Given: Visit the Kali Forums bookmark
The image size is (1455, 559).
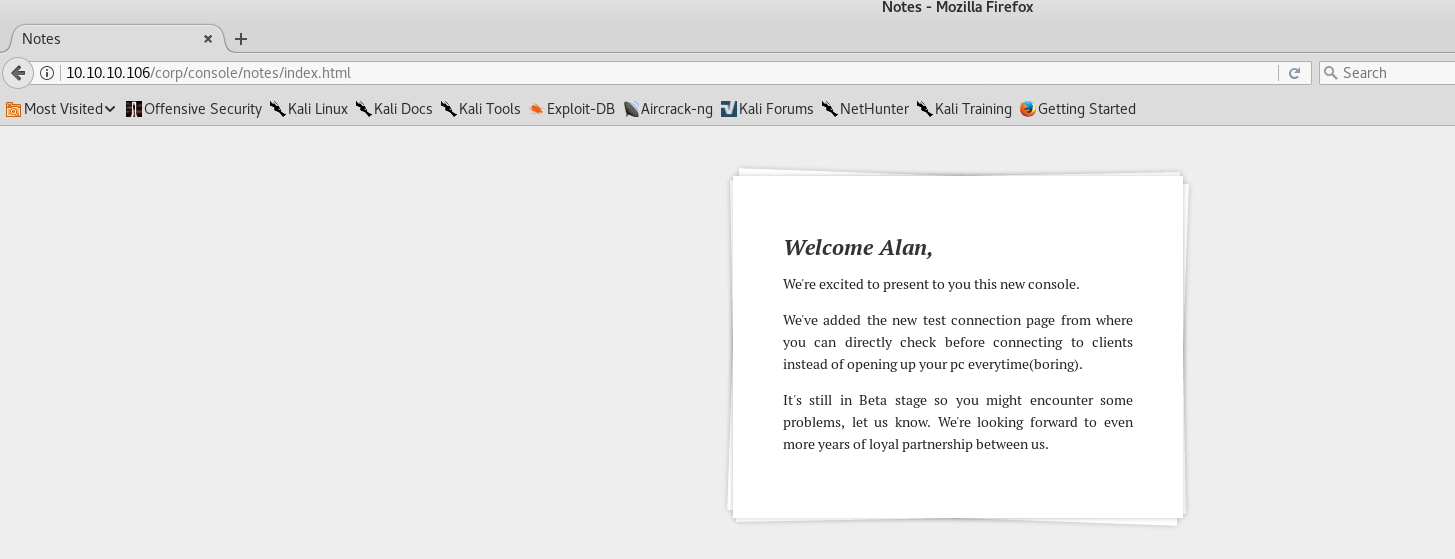Looking at the screenshot, I should pos(767,109).
